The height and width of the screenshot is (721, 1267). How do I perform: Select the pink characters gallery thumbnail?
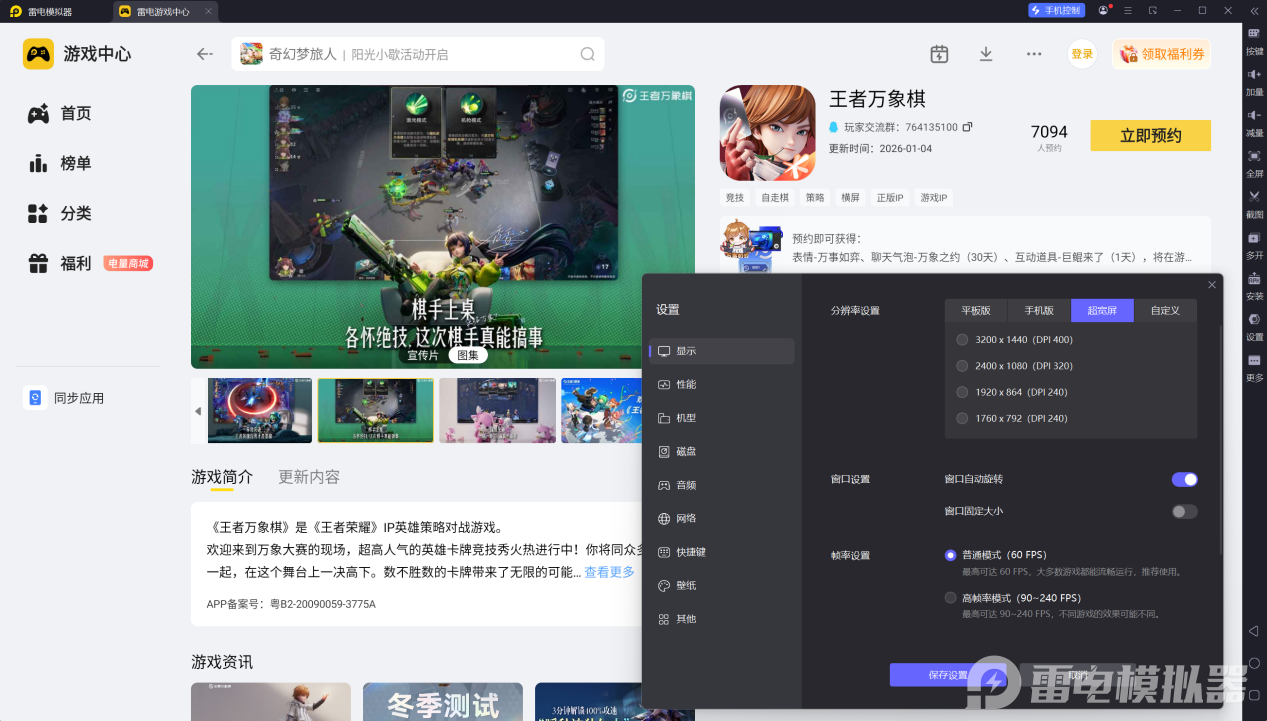coord(497,410)
